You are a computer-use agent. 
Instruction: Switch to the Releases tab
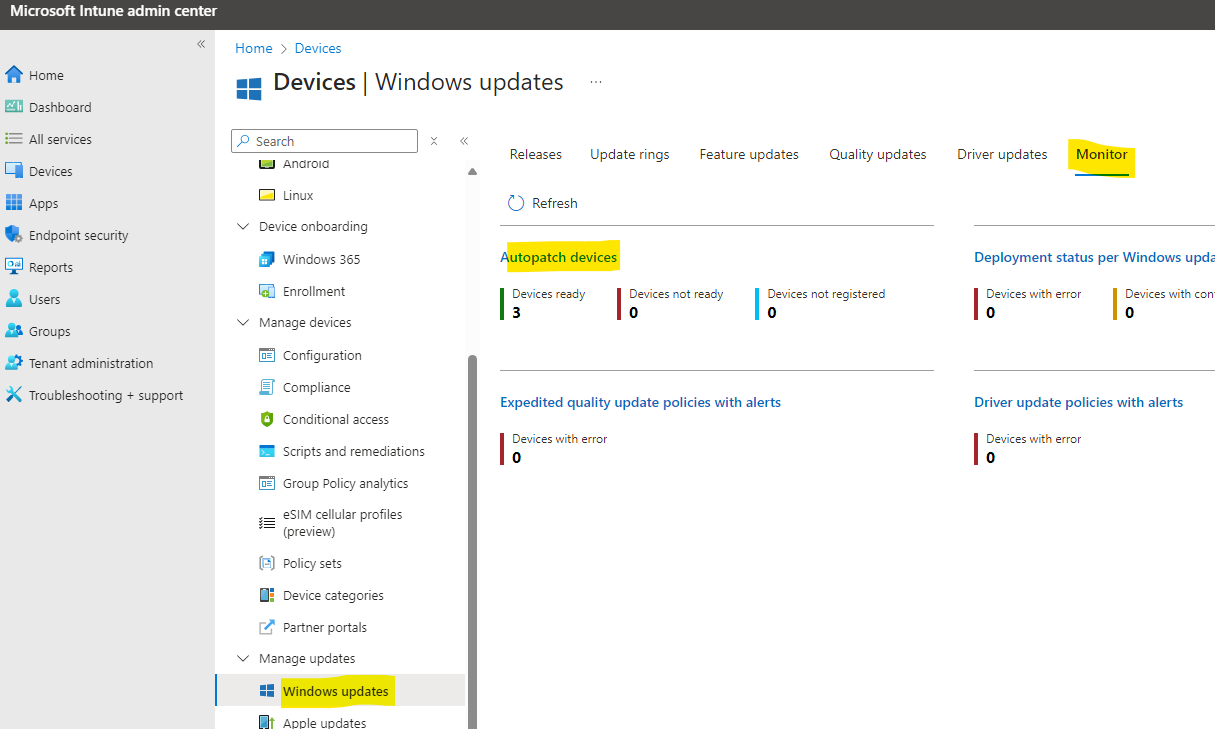[x=536, y=154]
